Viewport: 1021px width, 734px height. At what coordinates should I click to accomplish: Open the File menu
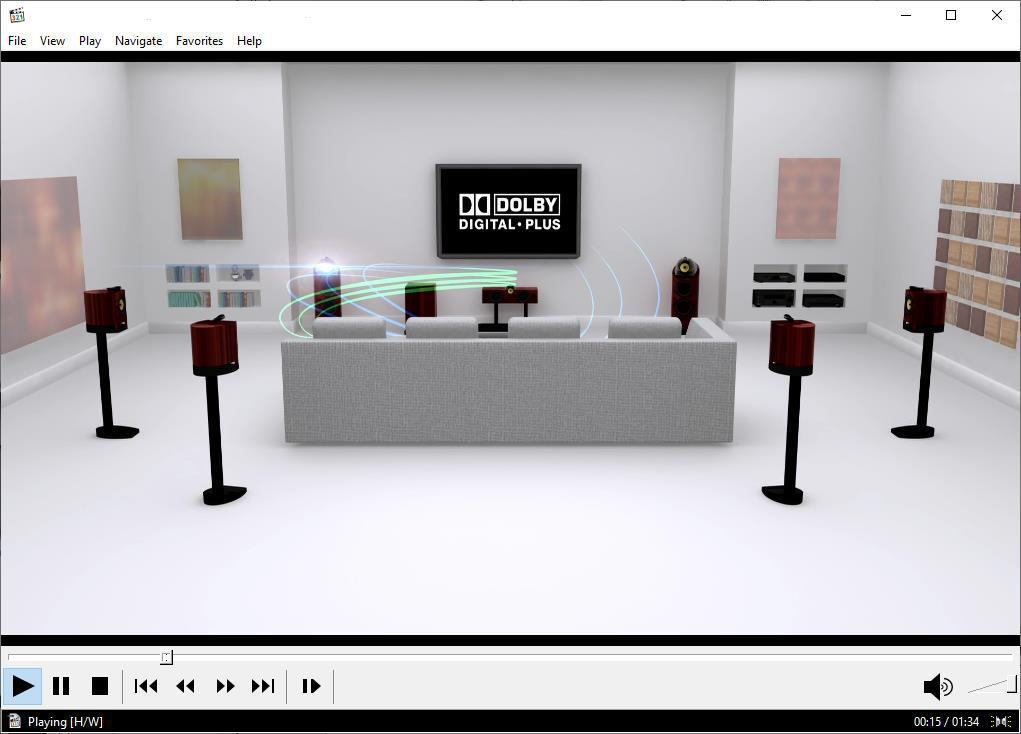pyautogui.click(x=17, y=40)
